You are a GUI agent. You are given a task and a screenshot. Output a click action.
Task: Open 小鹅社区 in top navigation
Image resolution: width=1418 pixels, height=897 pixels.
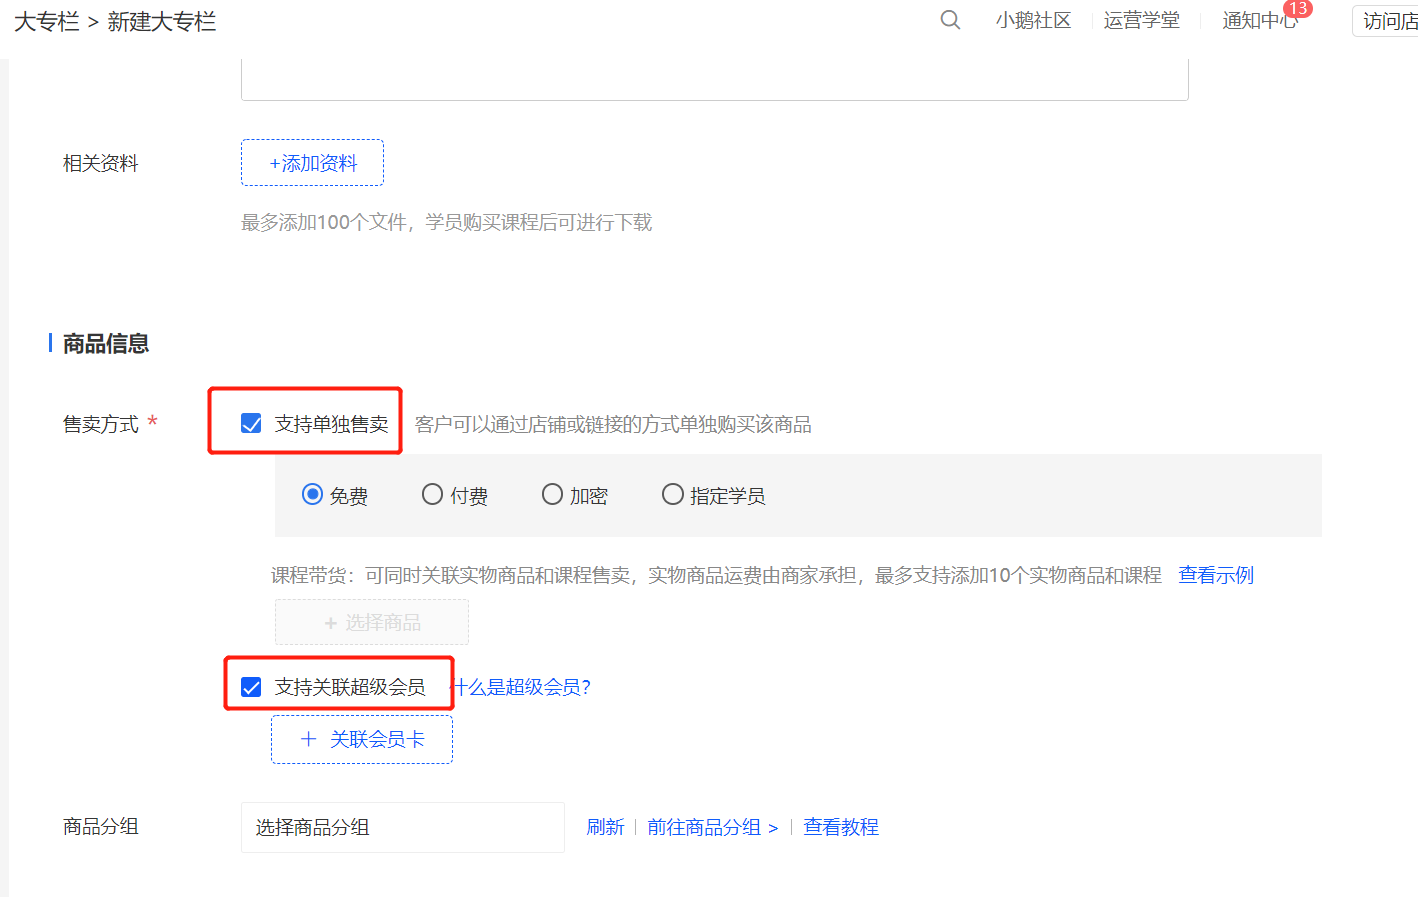pyautogui.click(x=1033, y=21)
